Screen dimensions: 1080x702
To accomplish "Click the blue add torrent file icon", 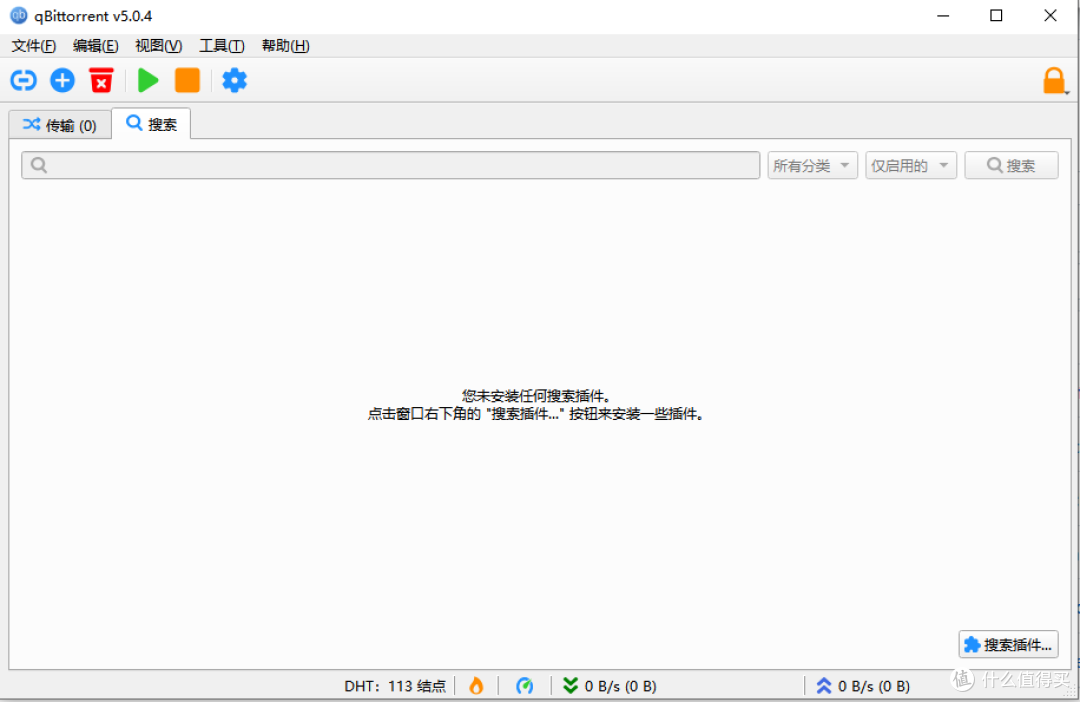I will [x=63, y=81].
